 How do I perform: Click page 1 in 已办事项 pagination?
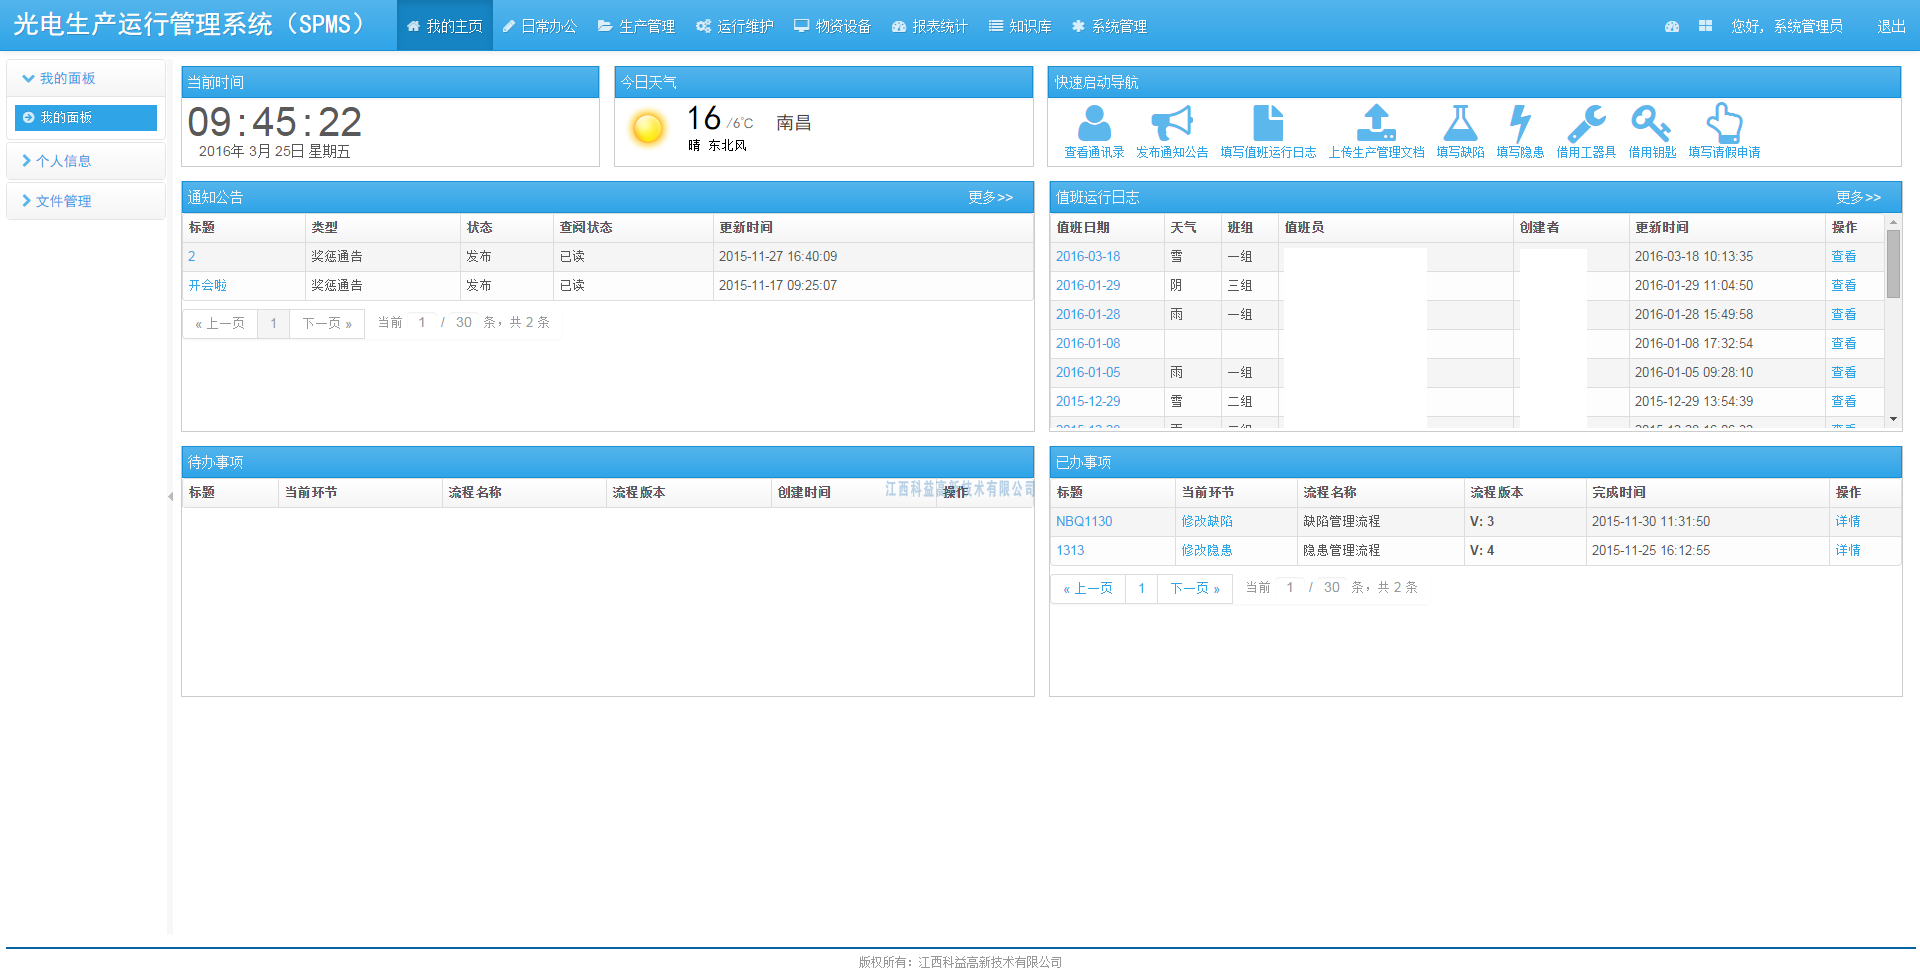[x=1142, y=588]
